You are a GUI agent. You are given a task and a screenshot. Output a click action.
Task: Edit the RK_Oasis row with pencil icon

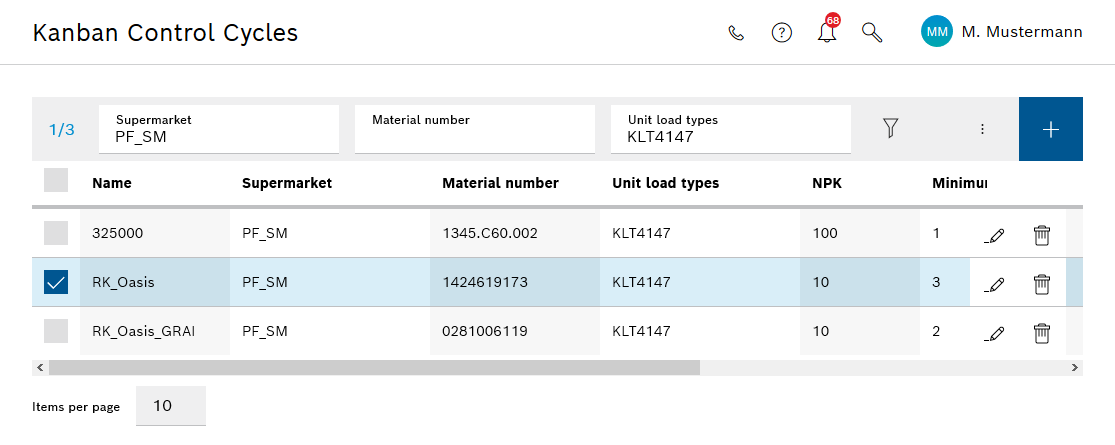click(995, 284)
